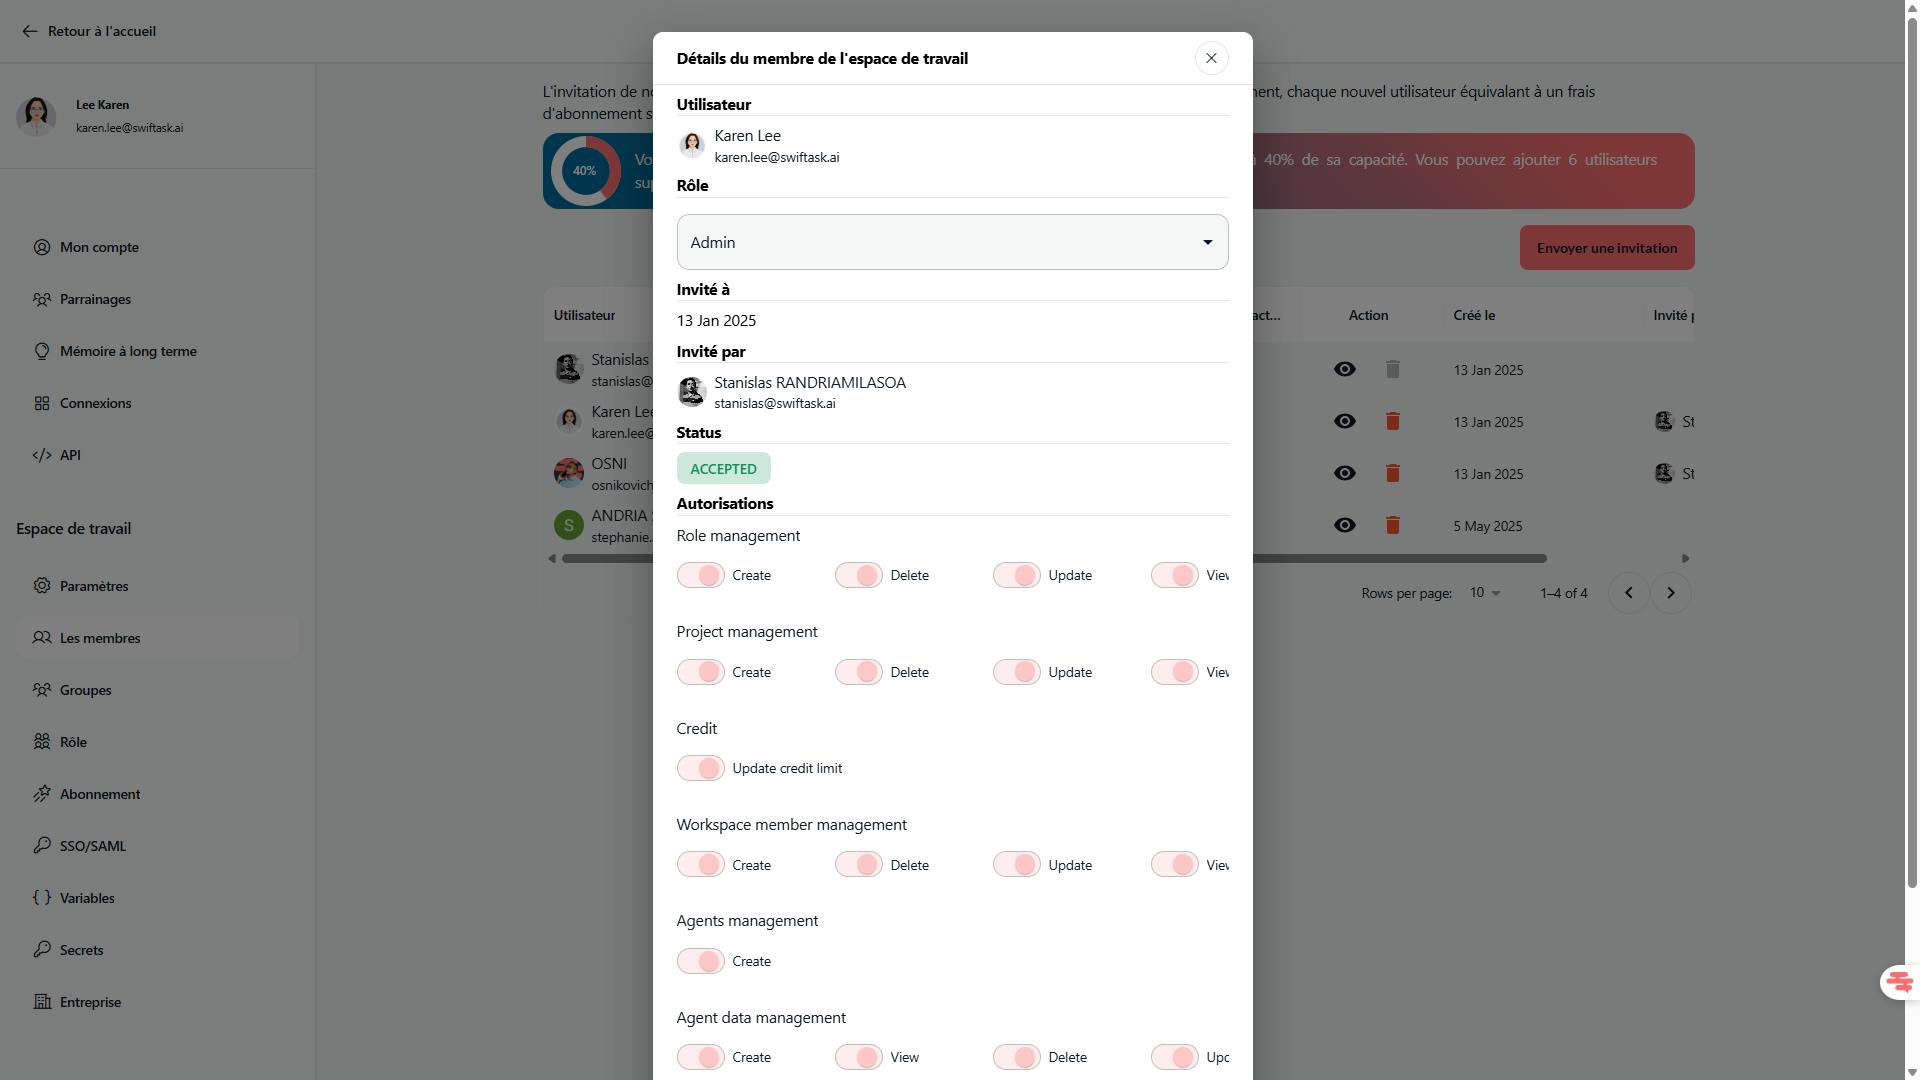
Task: Go to next page of members table
Action: coord(1670,593)
